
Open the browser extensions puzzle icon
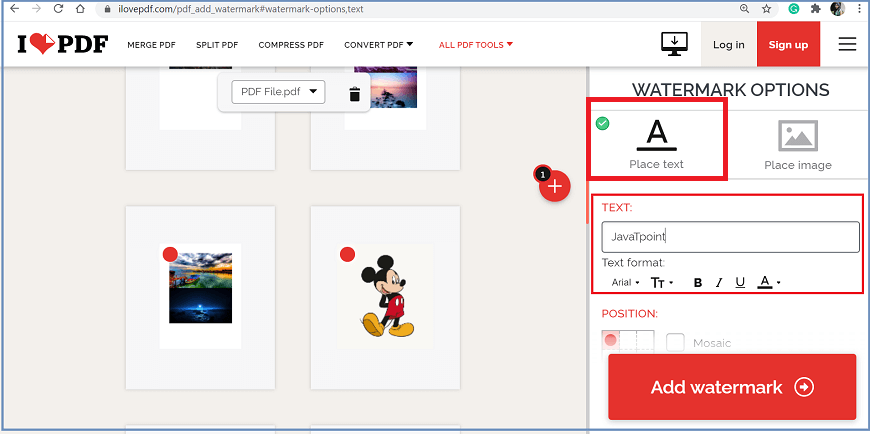pyautogui.click(x=816, y=9)
